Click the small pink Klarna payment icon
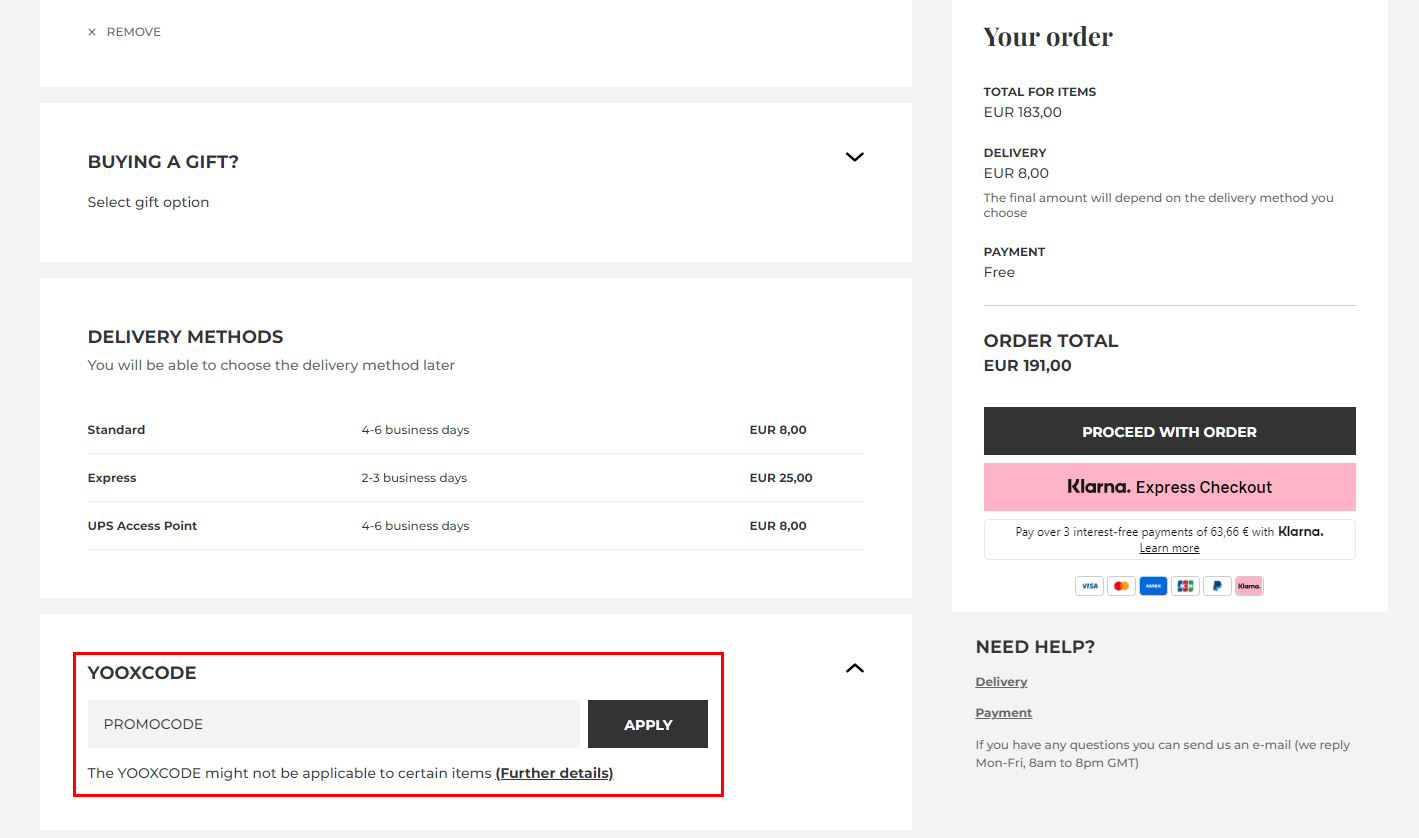The image size is (1419, 838). click(x=1249, y=586)
